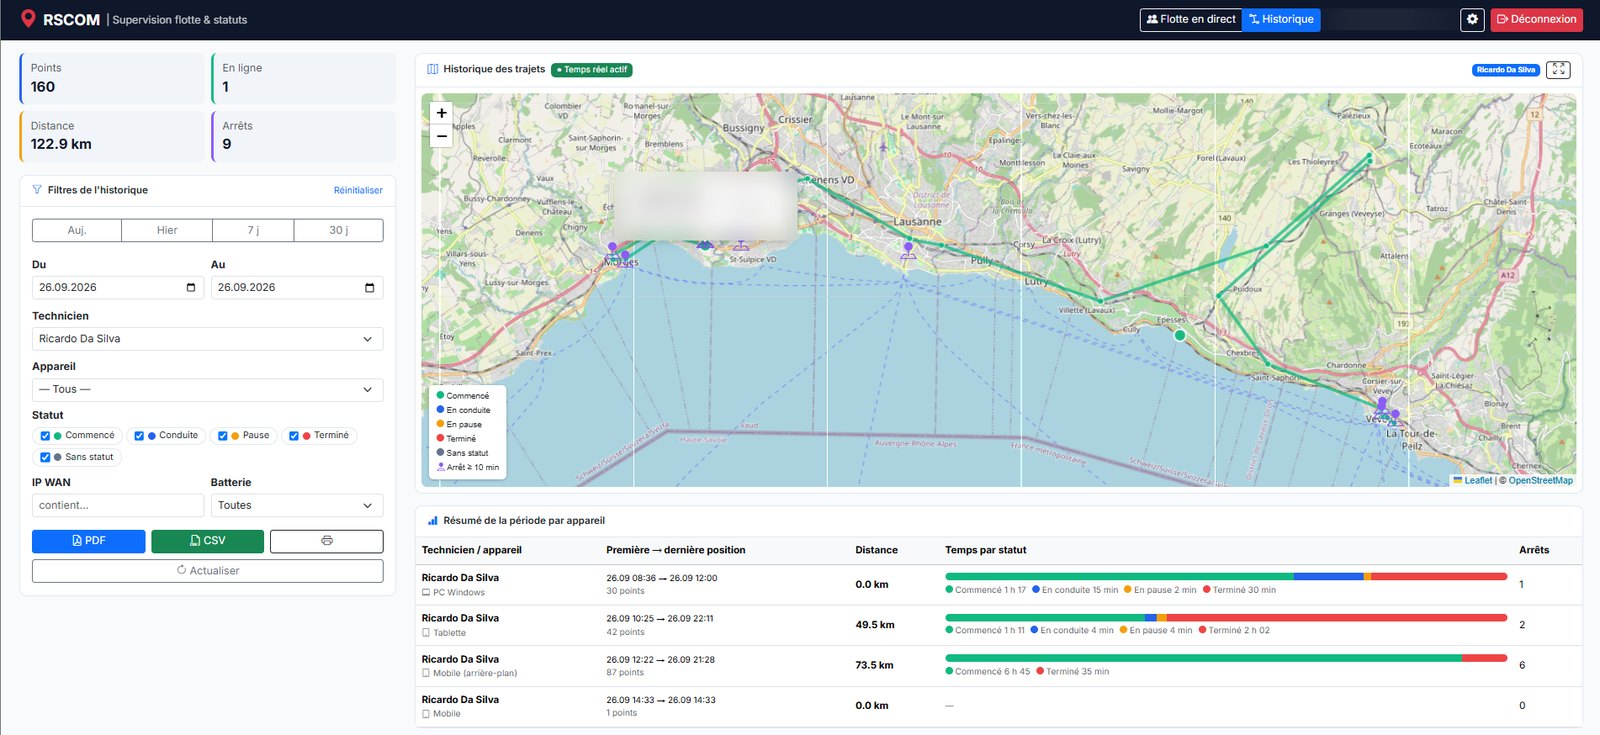This screenshot has height=735, width=1600.
Task: Select the 7 j date range
Action: 253,231
